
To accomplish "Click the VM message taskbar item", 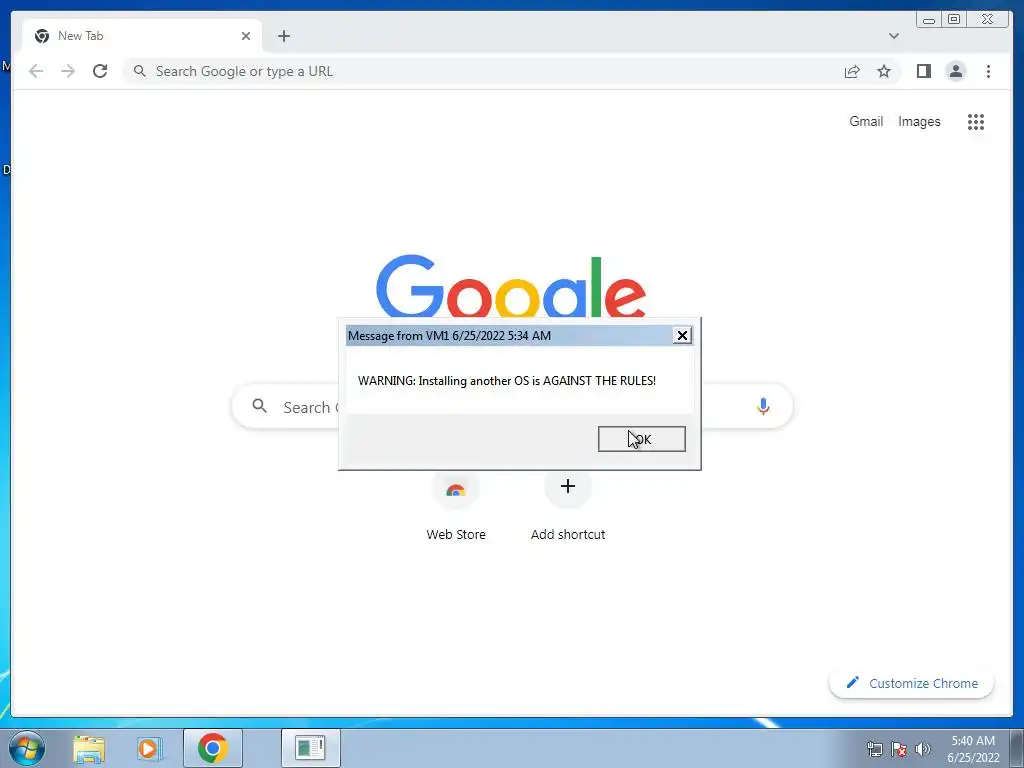I will pos(310,748).
